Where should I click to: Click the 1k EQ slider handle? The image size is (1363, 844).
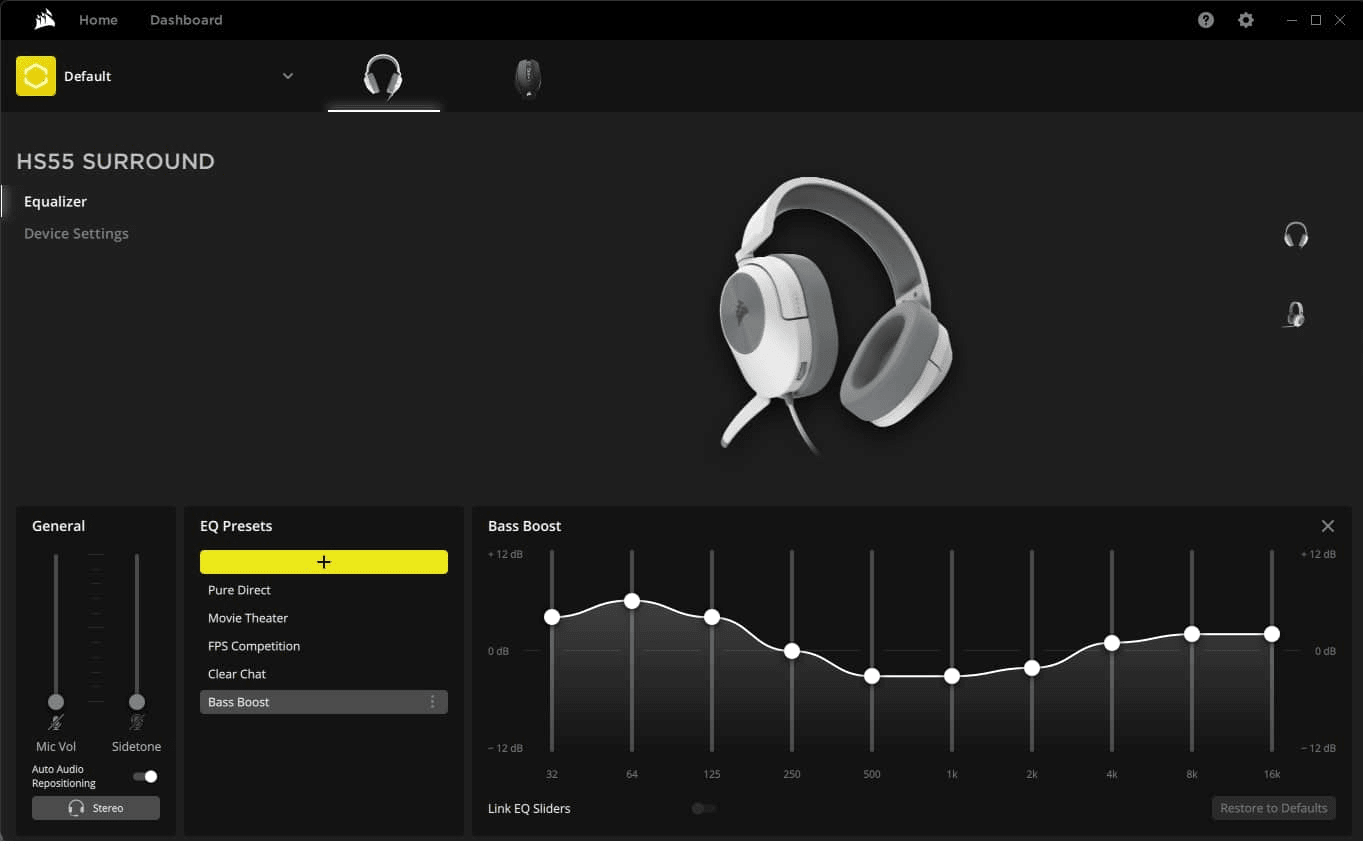coord(952,676)
